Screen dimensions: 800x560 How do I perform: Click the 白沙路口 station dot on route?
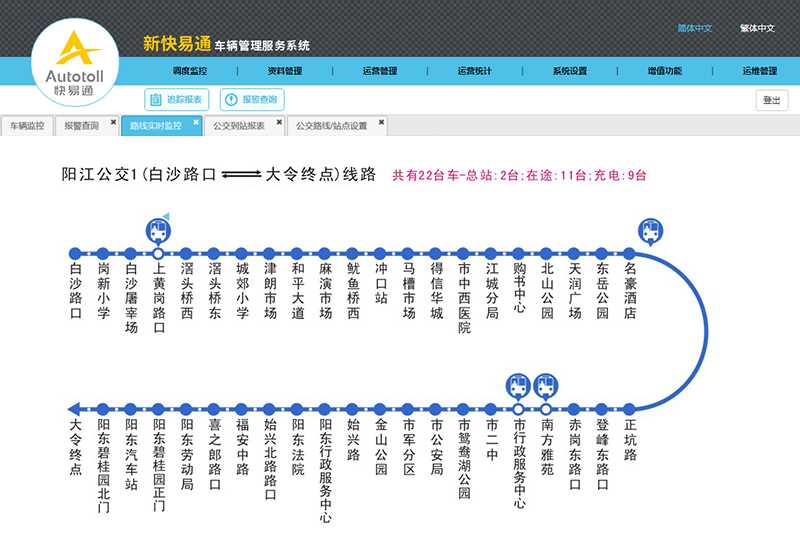[x=75, y=254]
